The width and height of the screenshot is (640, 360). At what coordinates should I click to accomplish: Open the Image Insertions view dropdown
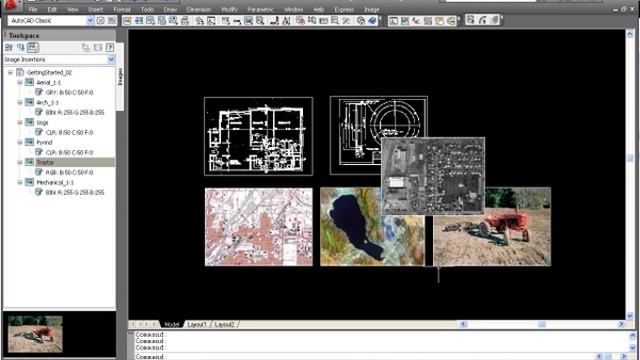(111, 60)
